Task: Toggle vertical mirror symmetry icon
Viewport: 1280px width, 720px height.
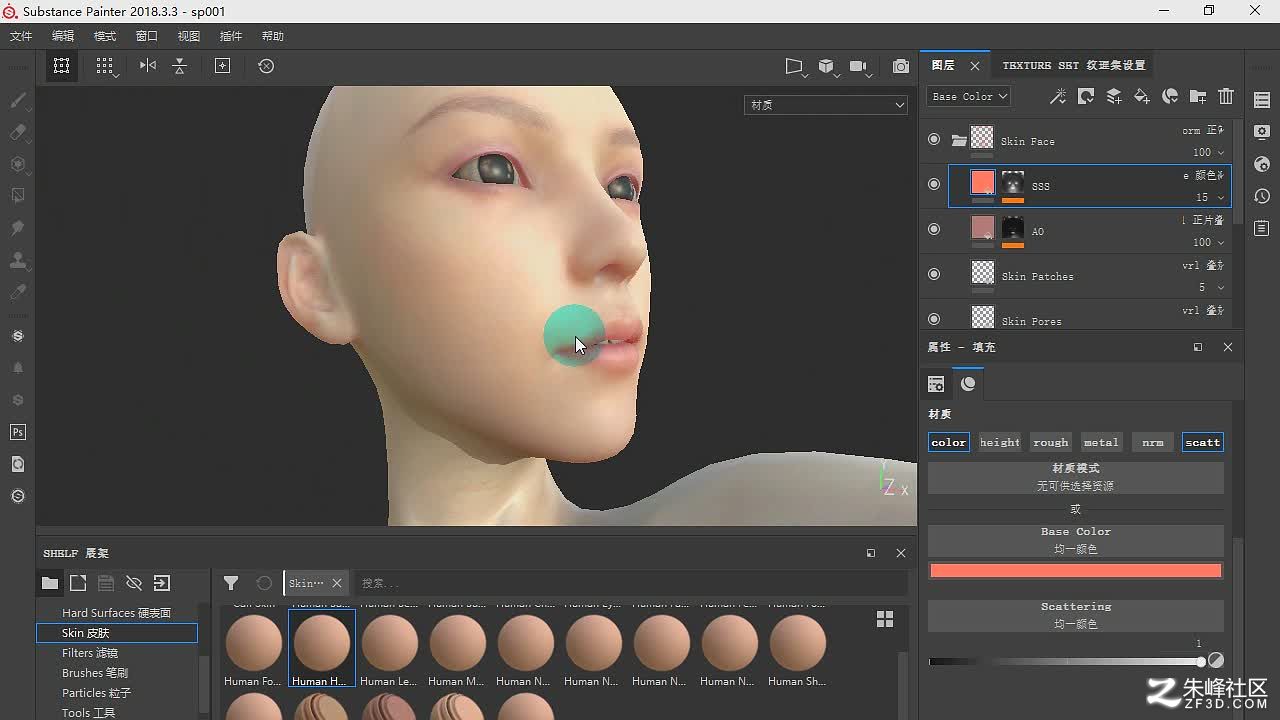Action: pos(179,66)
